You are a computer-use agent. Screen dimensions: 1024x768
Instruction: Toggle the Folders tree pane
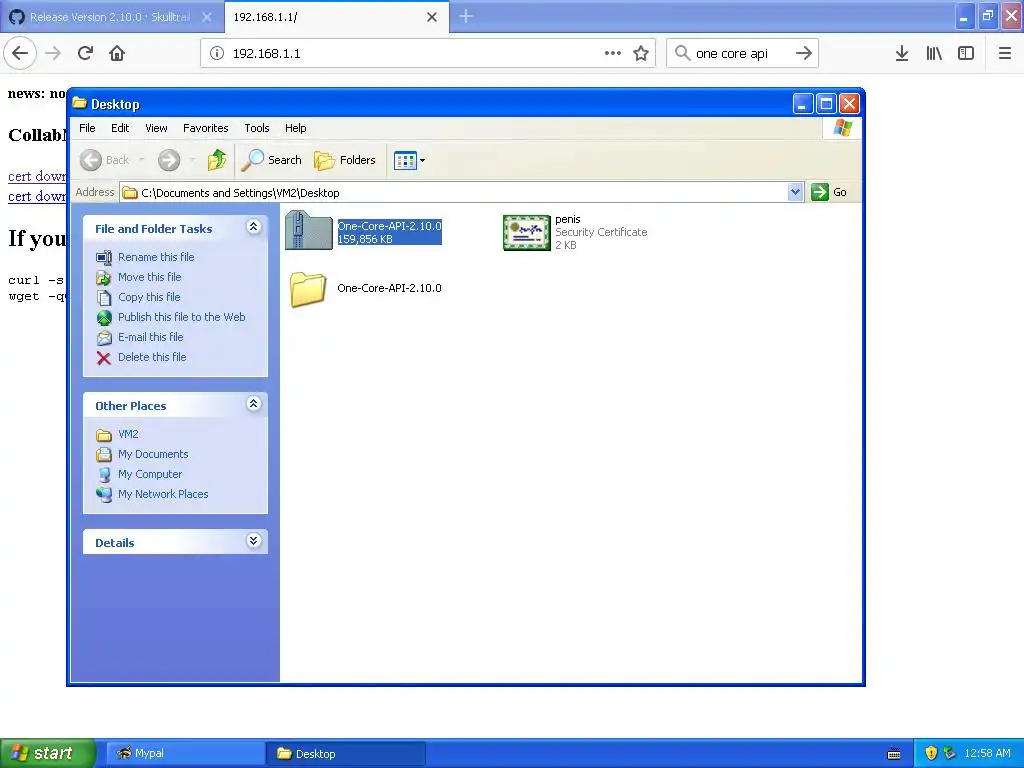pos(345,160)
